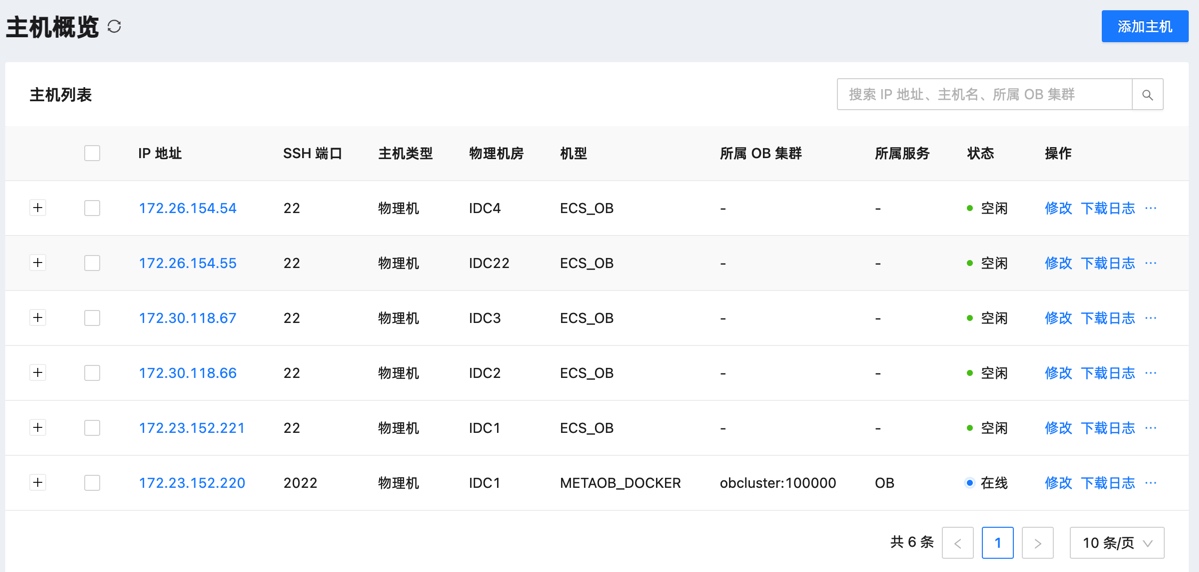Click 下载日志 for host 172.23.152.220
1199x572 pixels.
pyautogui.click(x=1107, y=483)
